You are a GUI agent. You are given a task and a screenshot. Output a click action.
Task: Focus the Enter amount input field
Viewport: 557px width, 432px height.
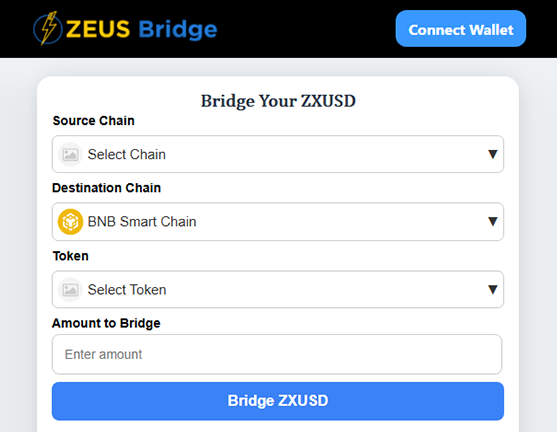coord(277,354)
